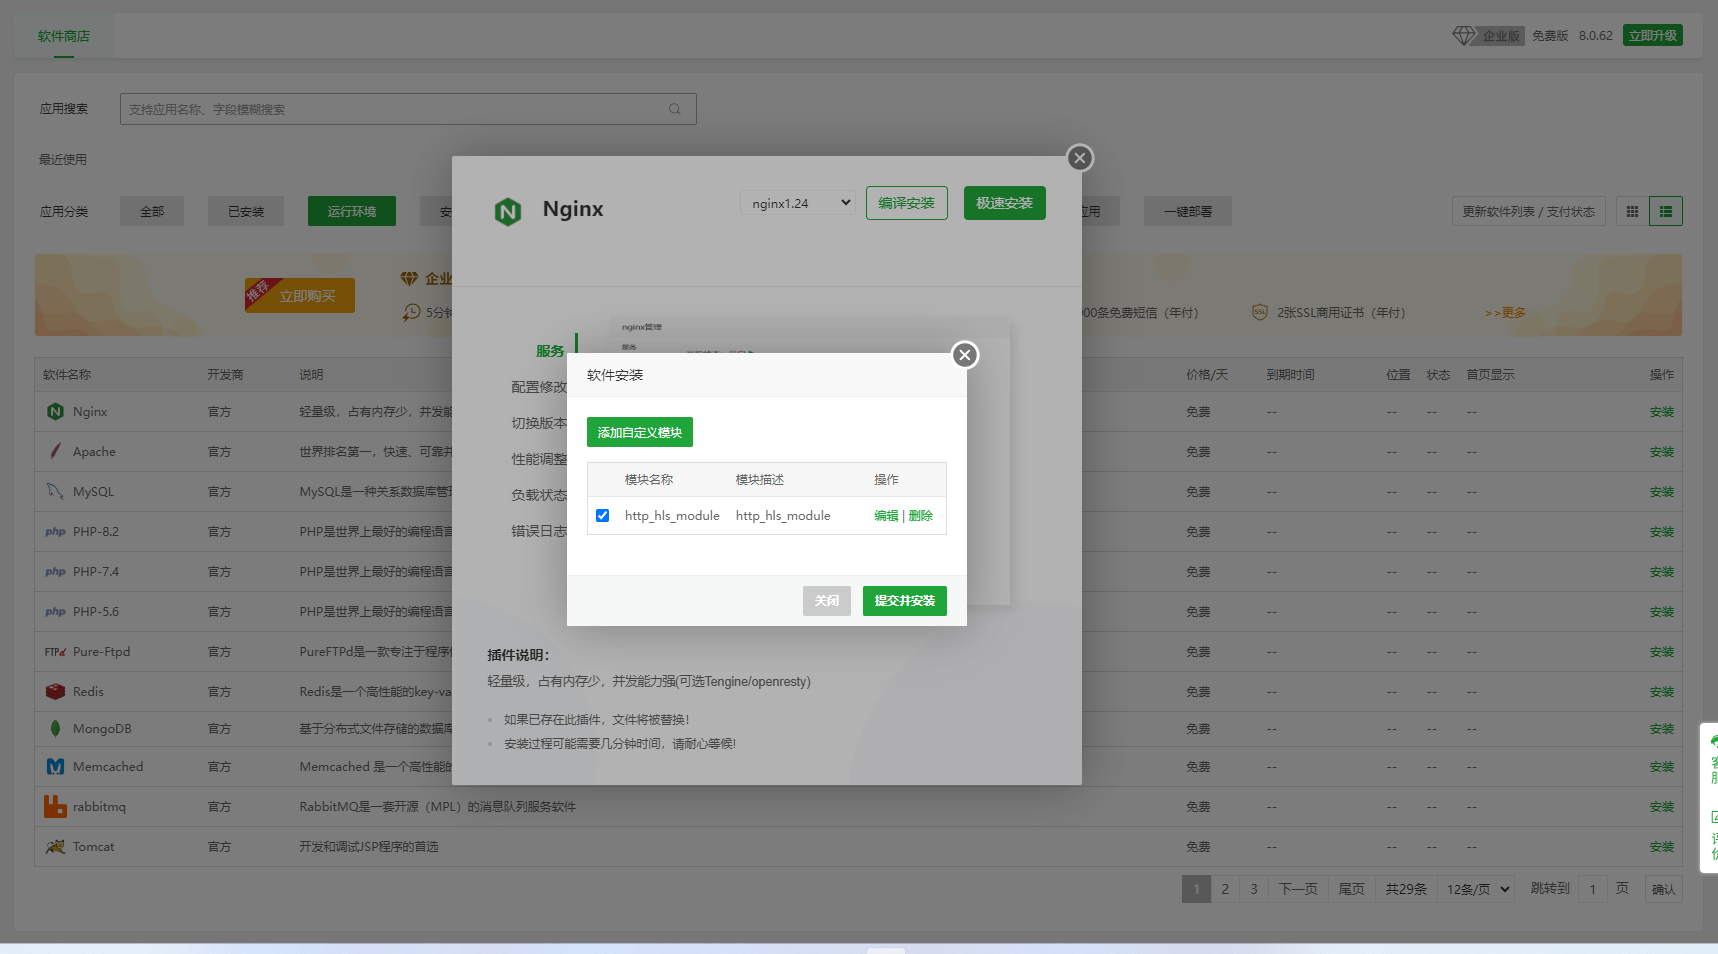
Task: Uncheck the http_hls_module checkbox
Action: pos(602,515)
